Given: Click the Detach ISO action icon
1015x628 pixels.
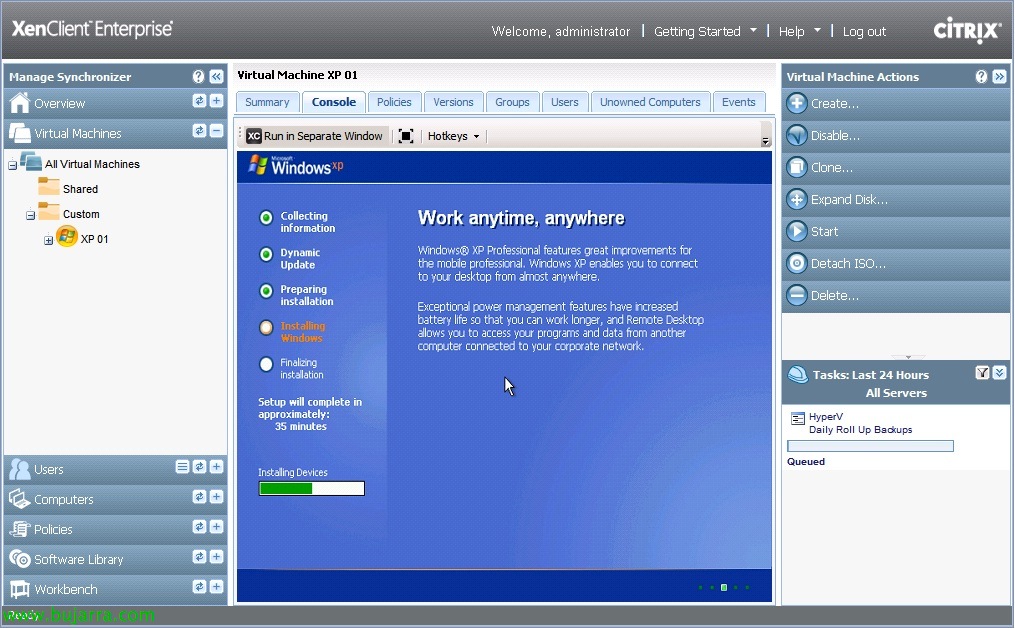Looking at the screenshot, I should (x=797, y=264).
